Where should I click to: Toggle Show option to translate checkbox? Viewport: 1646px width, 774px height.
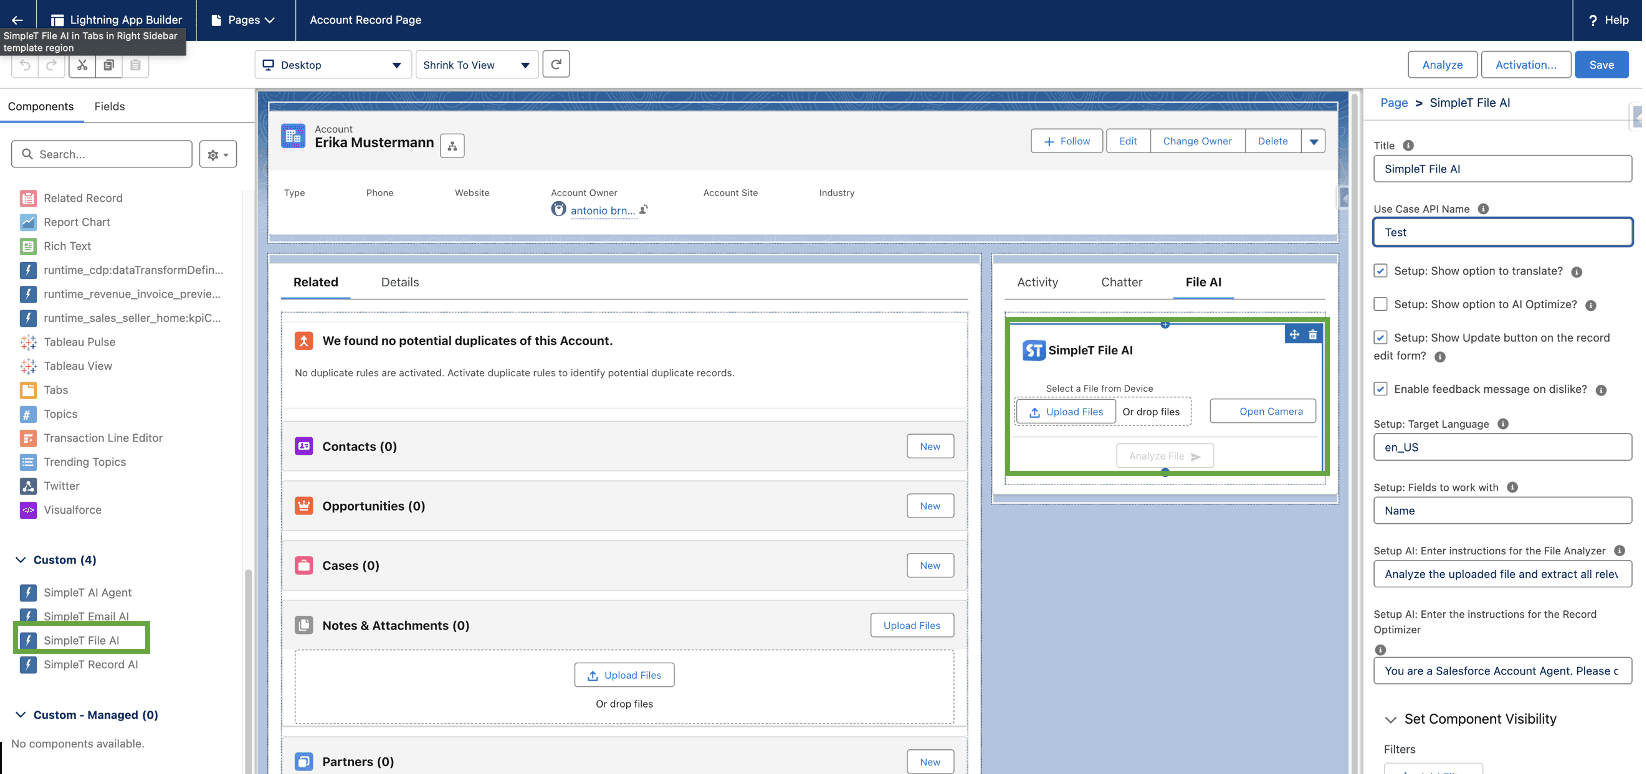[x=1380, y=271]
